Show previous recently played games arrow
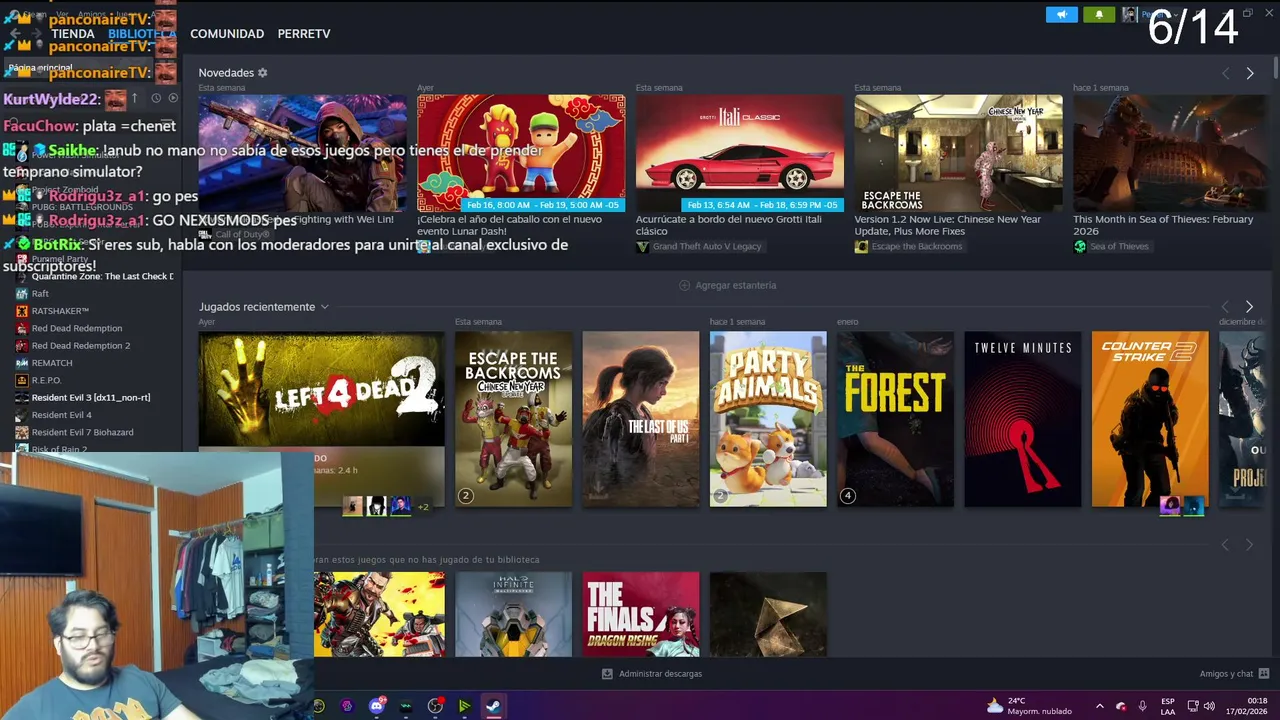Screen dimensions: 1280x720 coord(1225,307)
